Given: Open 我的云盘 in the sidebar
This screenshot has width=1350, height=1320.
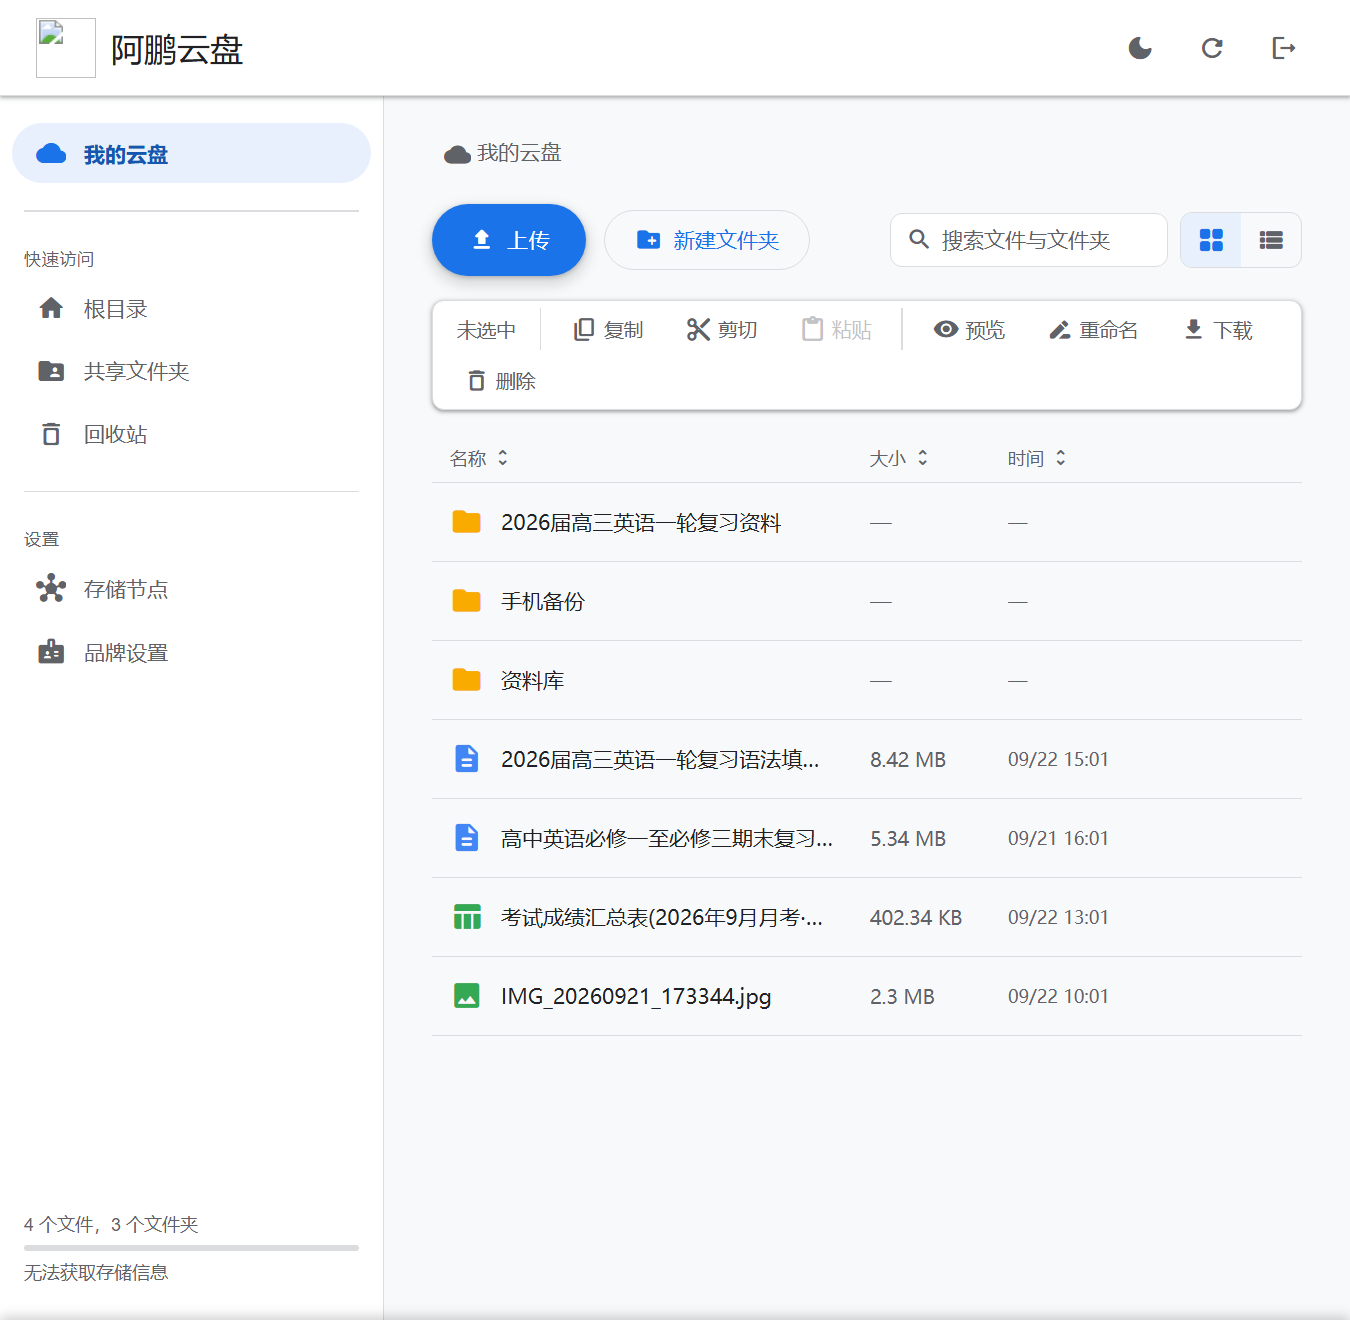Looking at the screenshot, I should click(x=191, y=154).
